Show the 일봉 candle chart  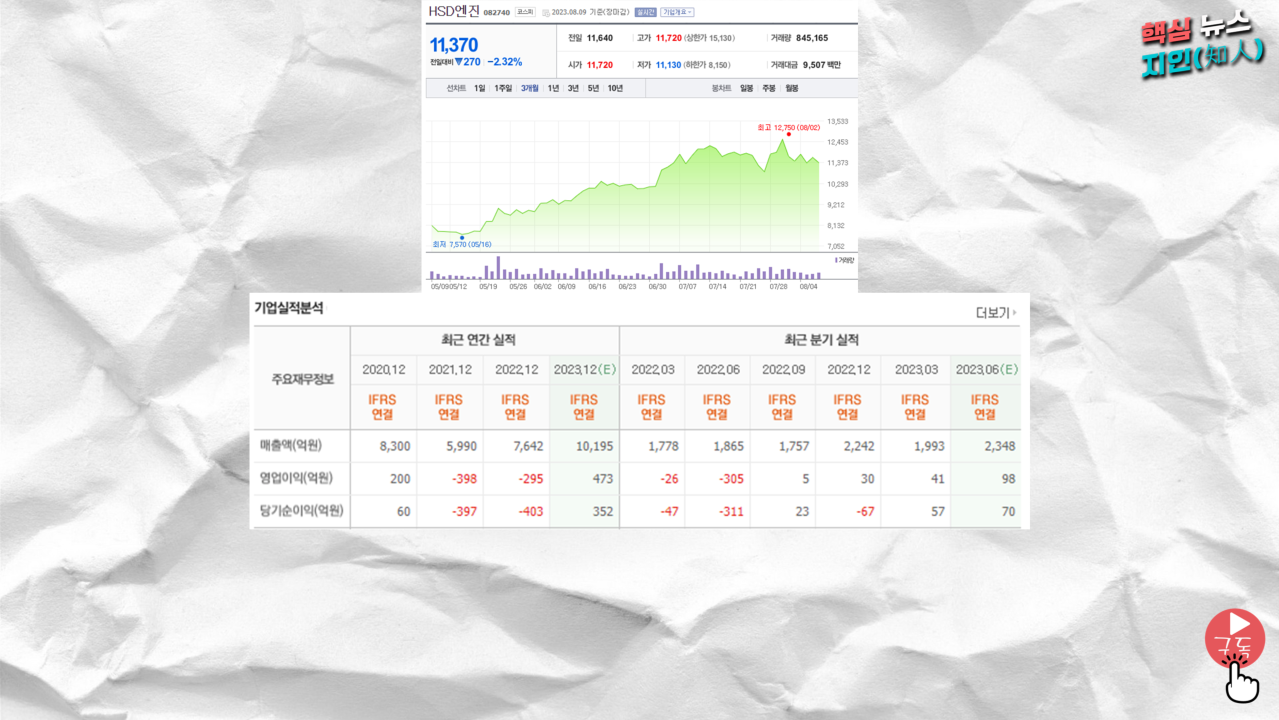point(746,88)
